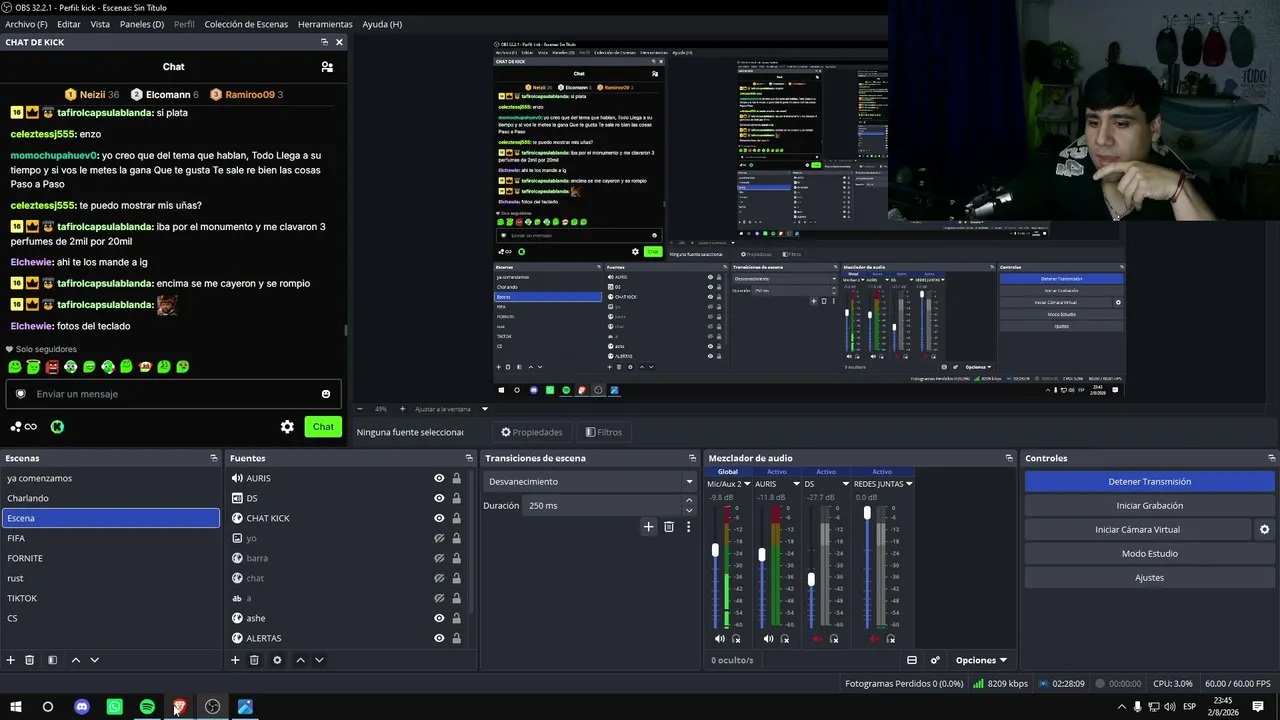Open source properties gear in Fuentes toolbar
Viewport: 1280px width, 720px height.
pyautogui.click(x=277, y=660)
